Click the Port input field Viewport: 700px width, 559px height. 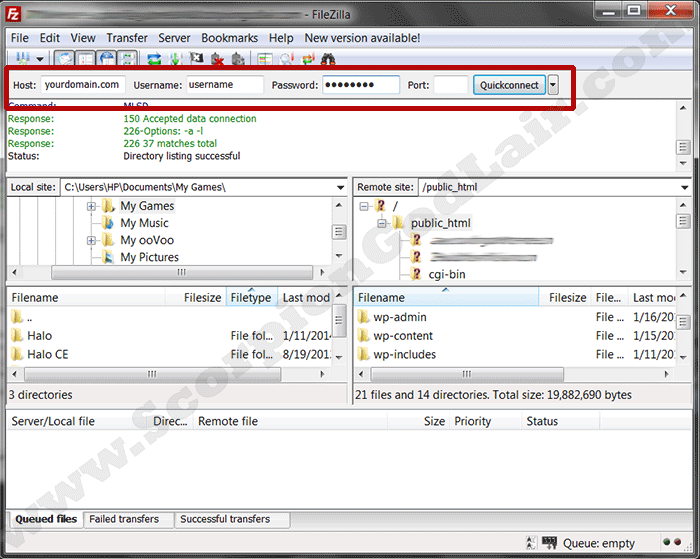tap(450, 84)
